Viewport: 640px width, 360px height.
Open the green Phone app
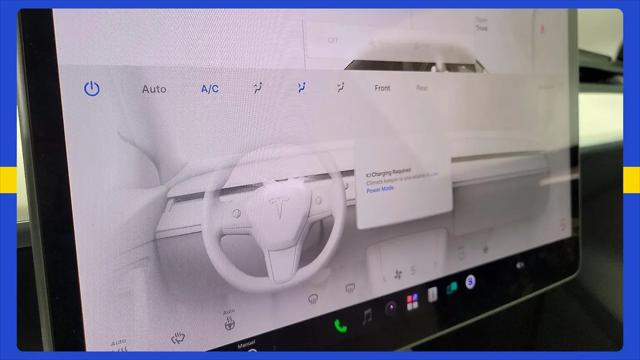(x=340, y=326)
